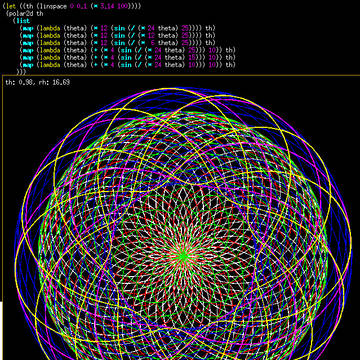Click the map line containing '(* 12 theta) 25'
Image resolution: width=360 pixels, height=360 pixels.
coord(117,36)
